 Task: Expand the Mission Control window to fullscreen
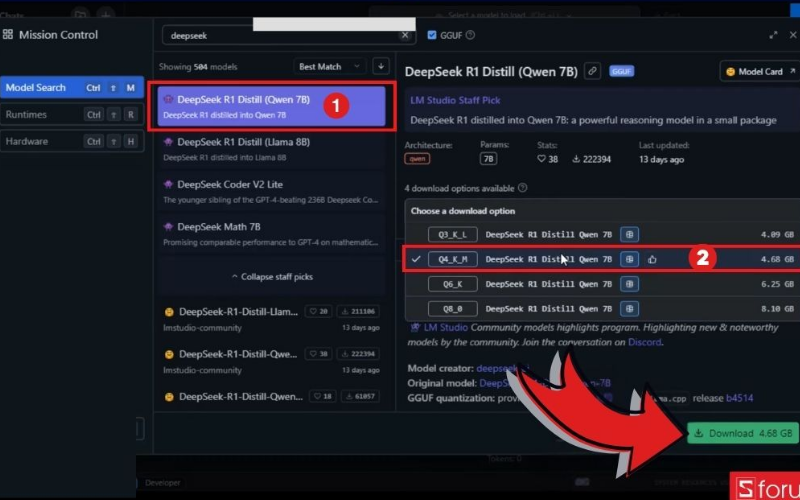coord(773,35)
